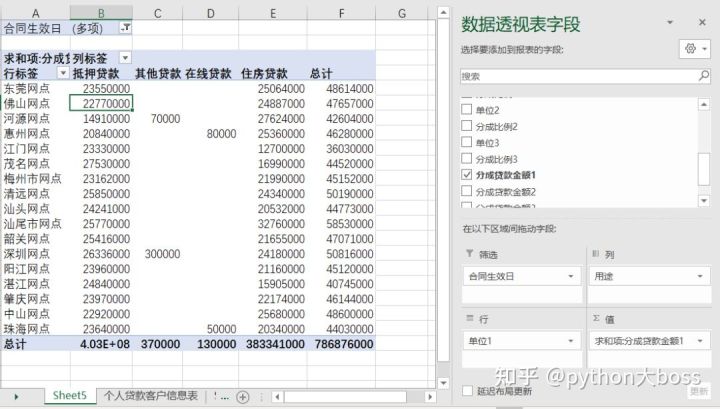Open the 列标签 filter dropdown
Viewport: 720px width, 409px height.
pos(125,58)
